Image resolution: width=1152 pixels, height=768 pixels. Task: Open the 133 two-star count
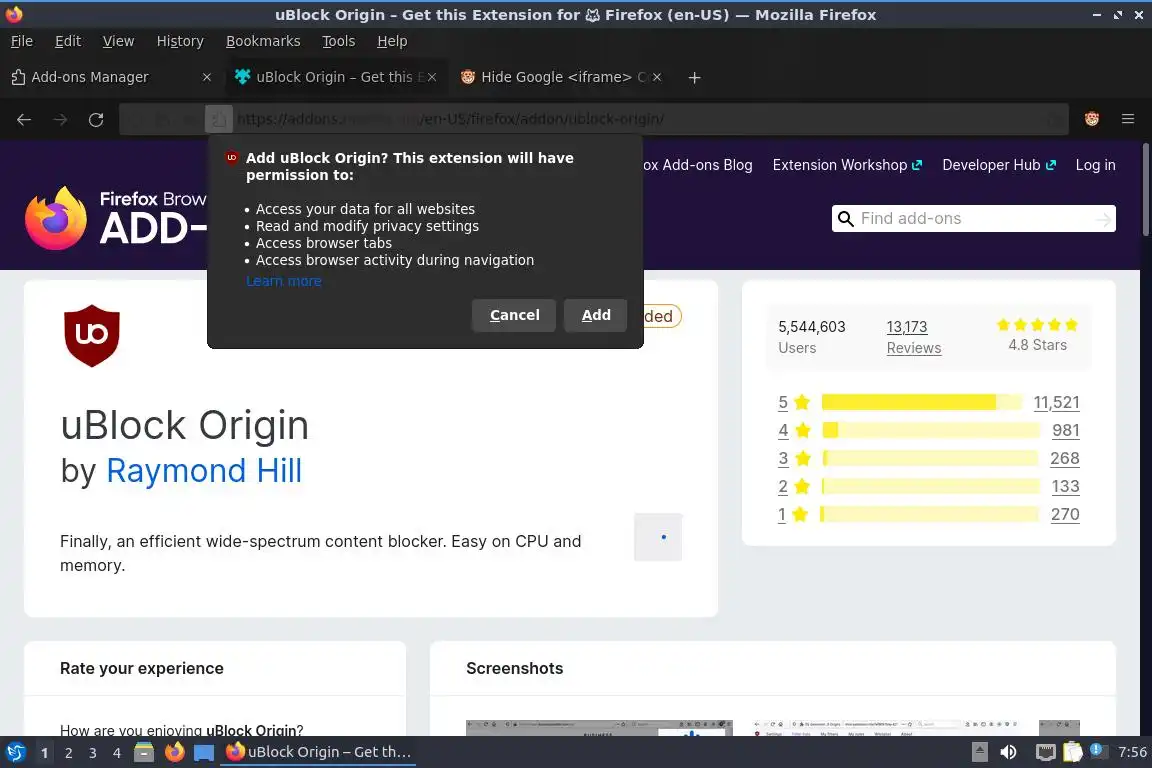[1065, 487]
